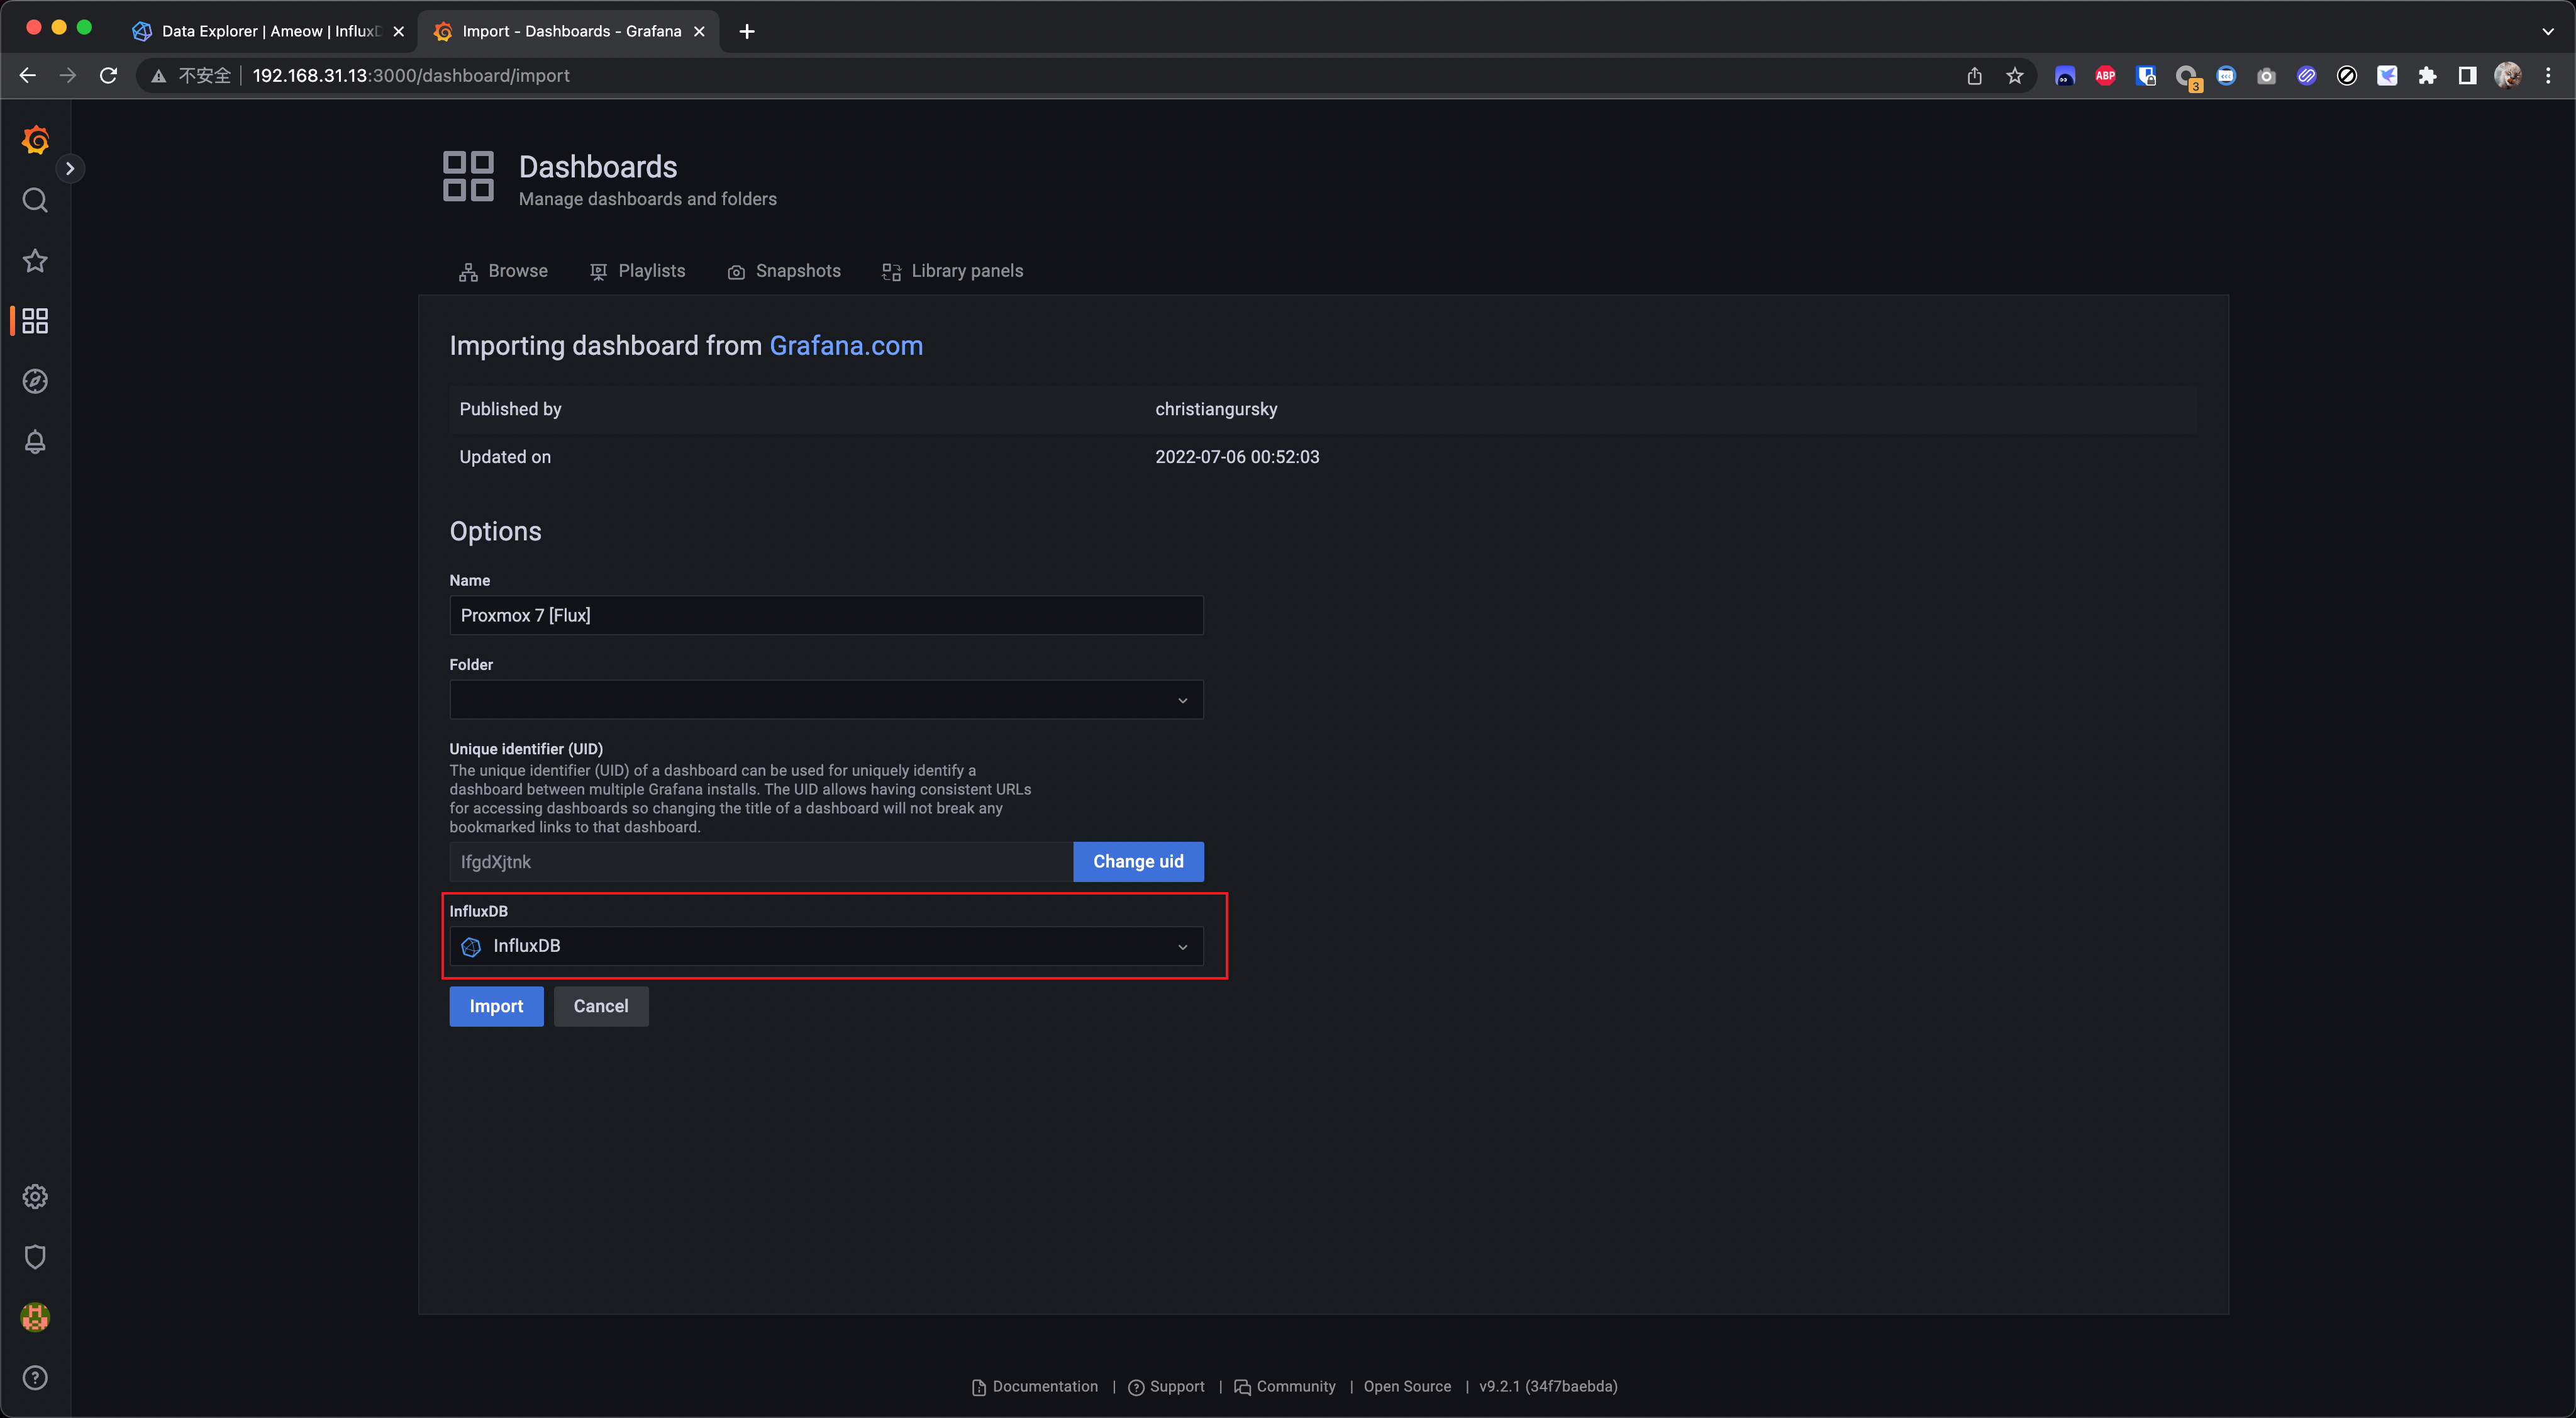Click the blue Import button
2576x1418 pixels.
point(496,1006)
